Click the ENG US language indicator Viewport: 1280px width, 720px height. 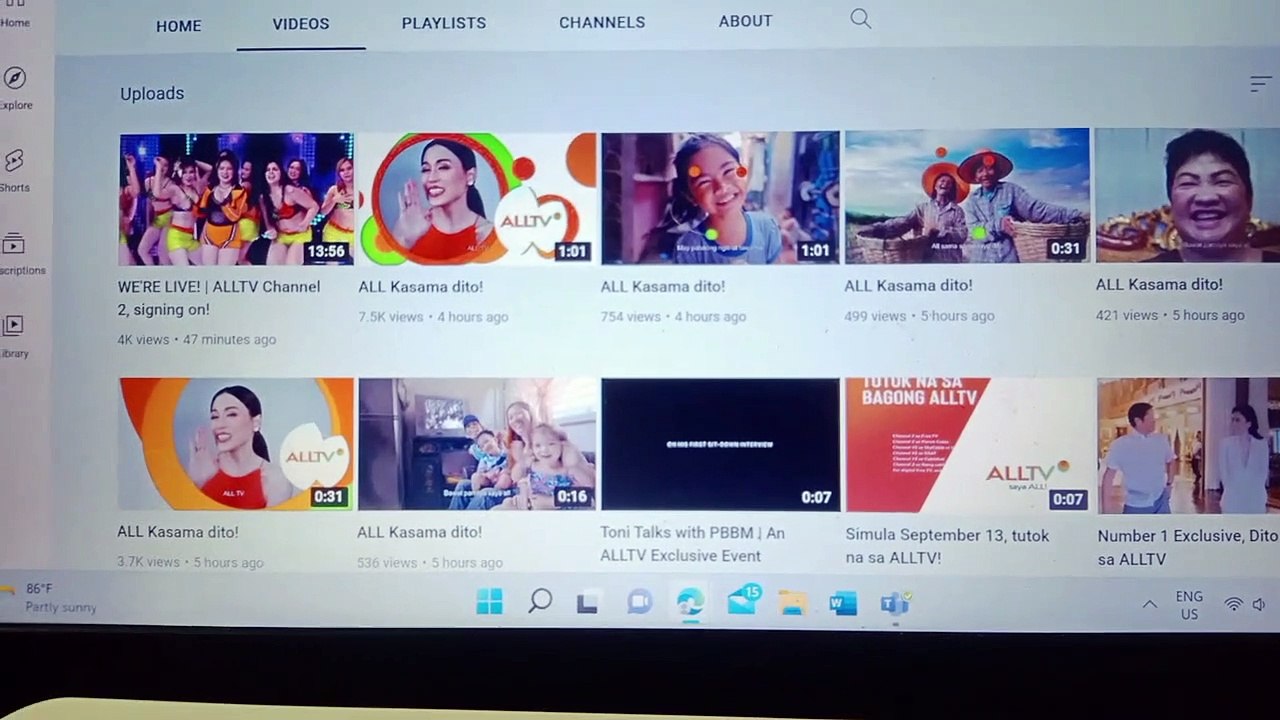pyautogui.click(x=1189, y=605)
